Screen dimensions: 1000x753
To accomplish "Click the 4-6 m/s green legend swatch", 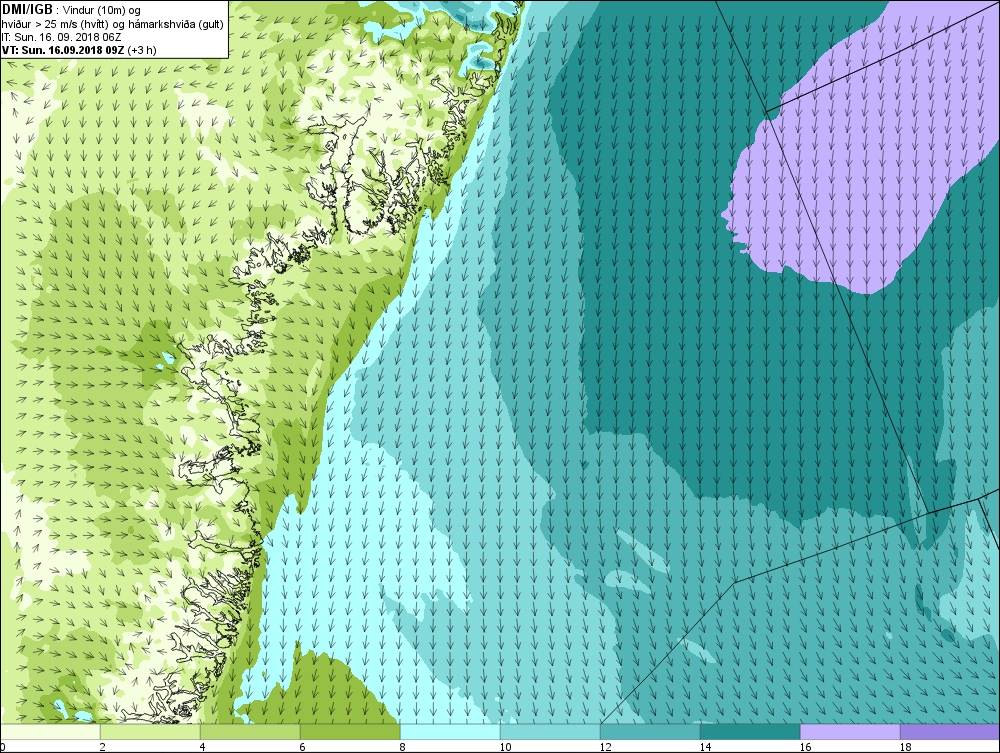I will pyautogui.click(x=250, y=732).
